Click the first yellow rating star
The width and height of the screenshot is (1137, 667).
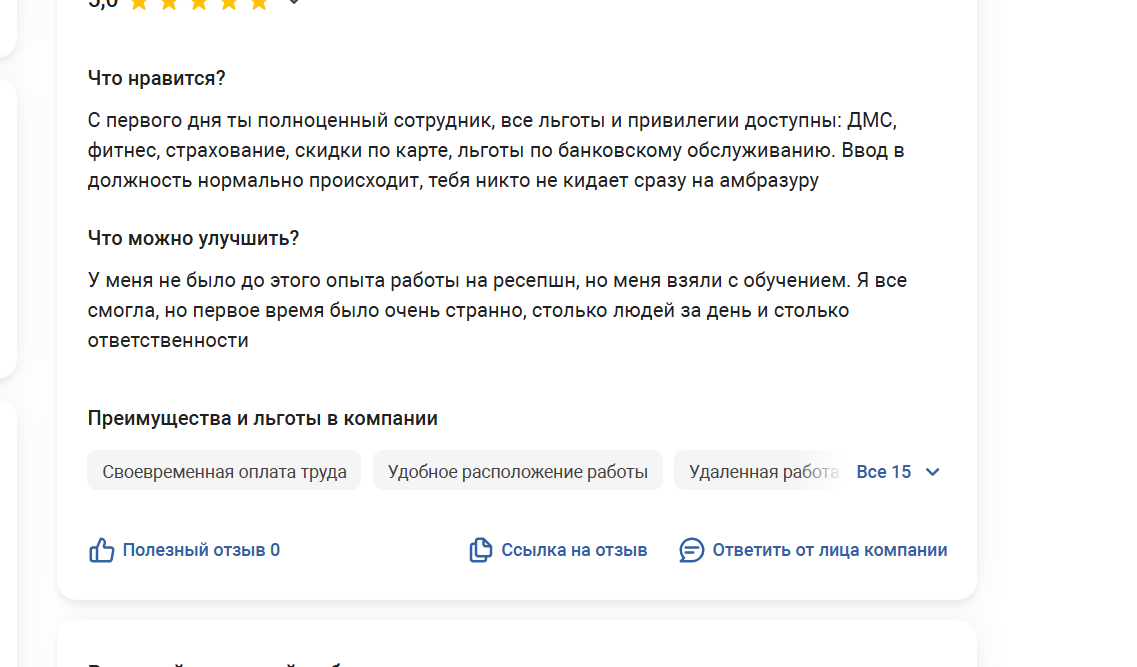[139, 4]
